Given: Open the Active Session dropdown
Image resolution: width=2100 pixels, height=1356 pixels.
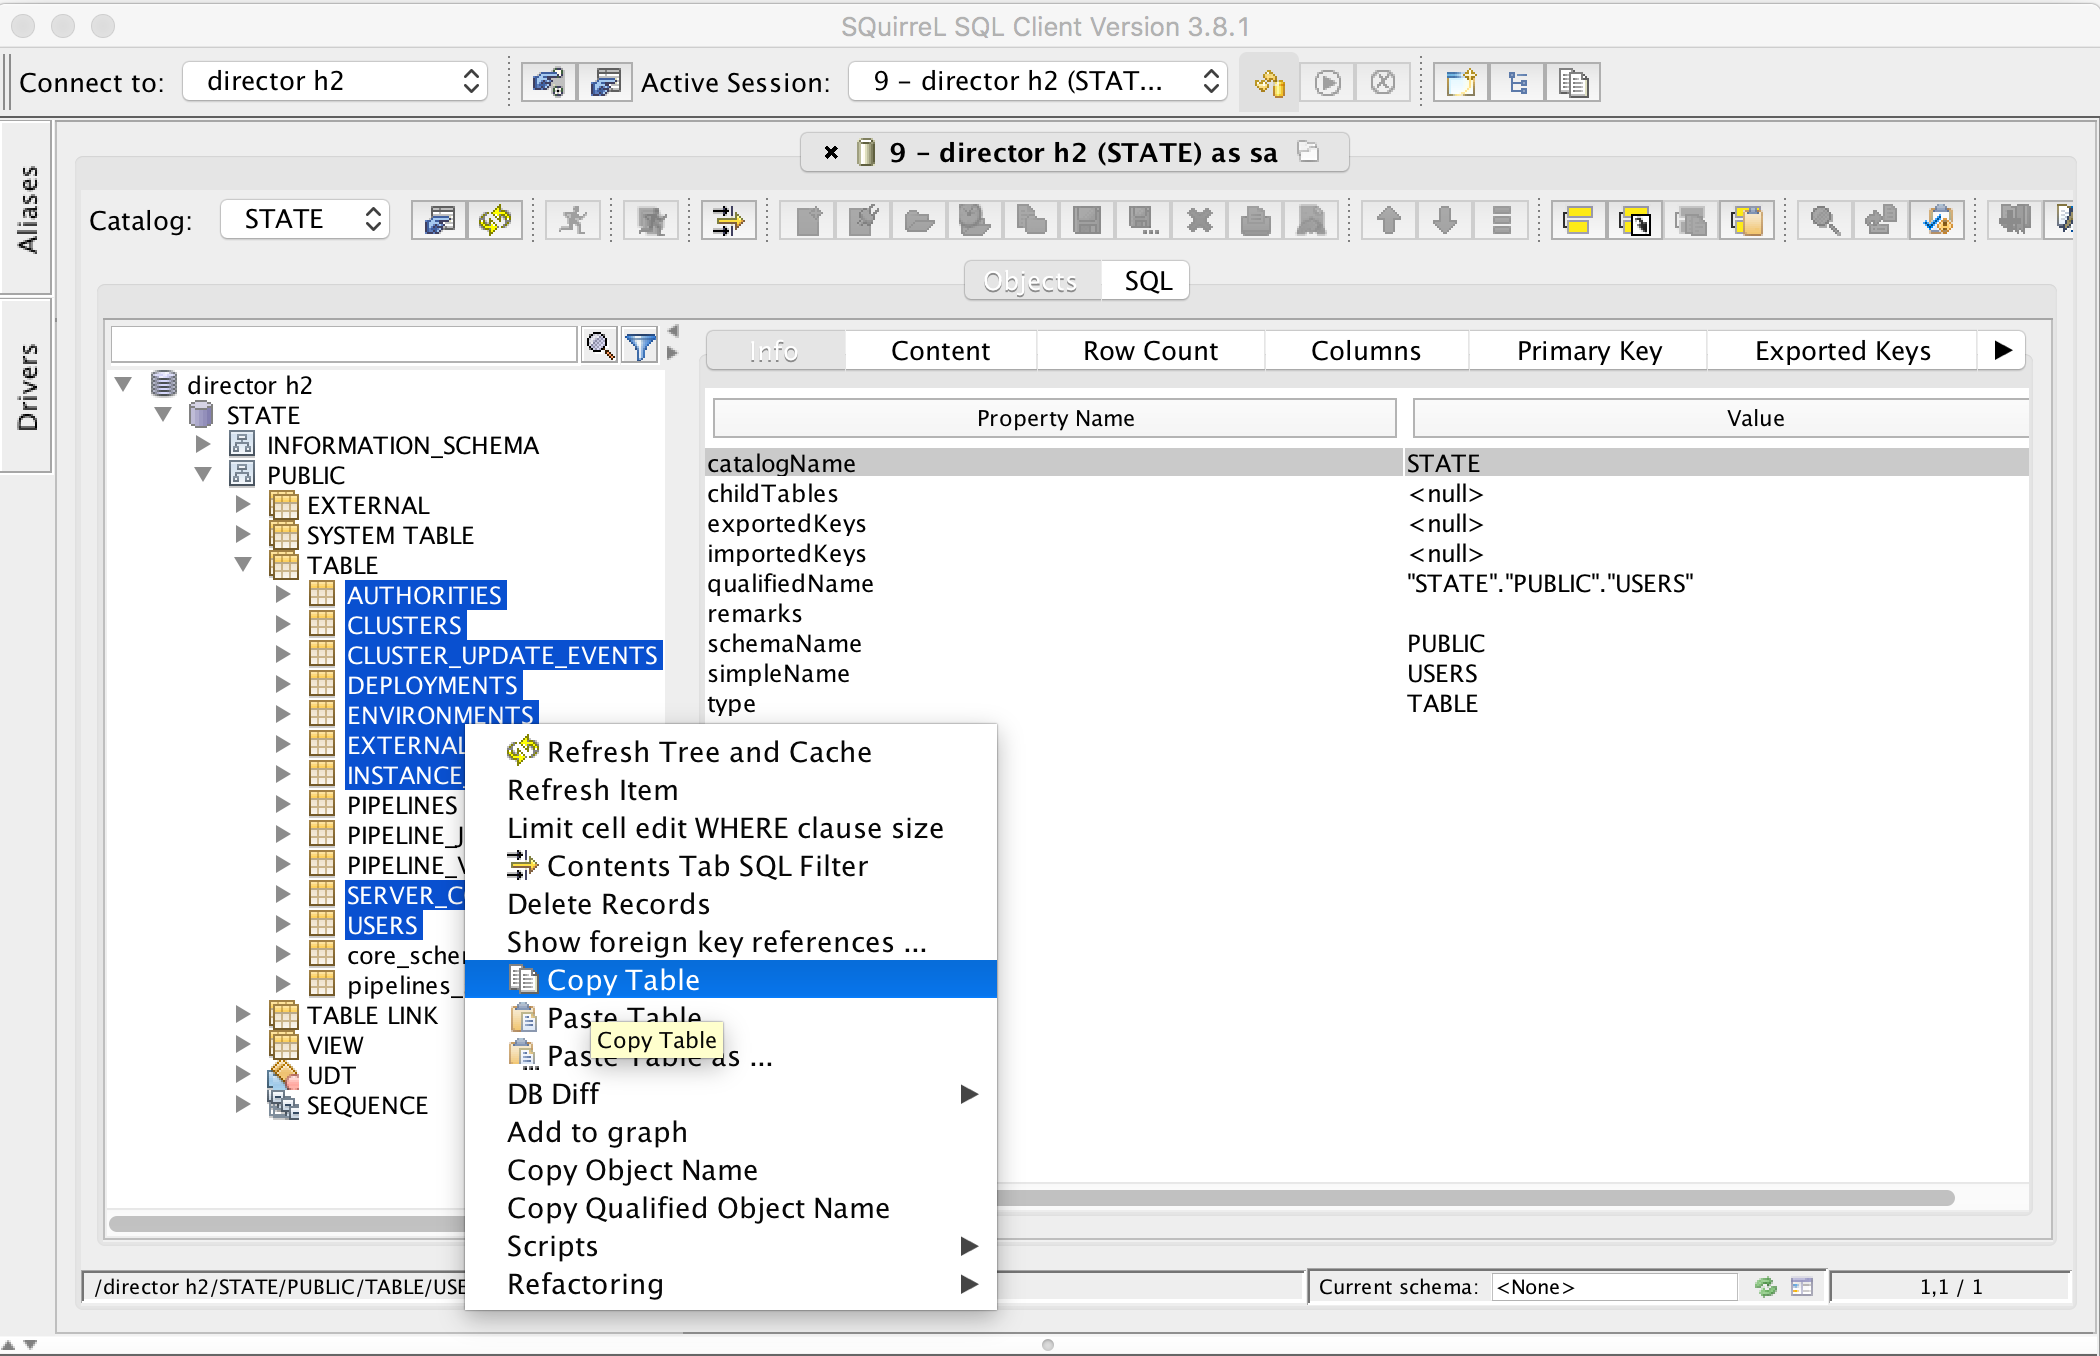Looking at the screenshot, I should 1038,81.
